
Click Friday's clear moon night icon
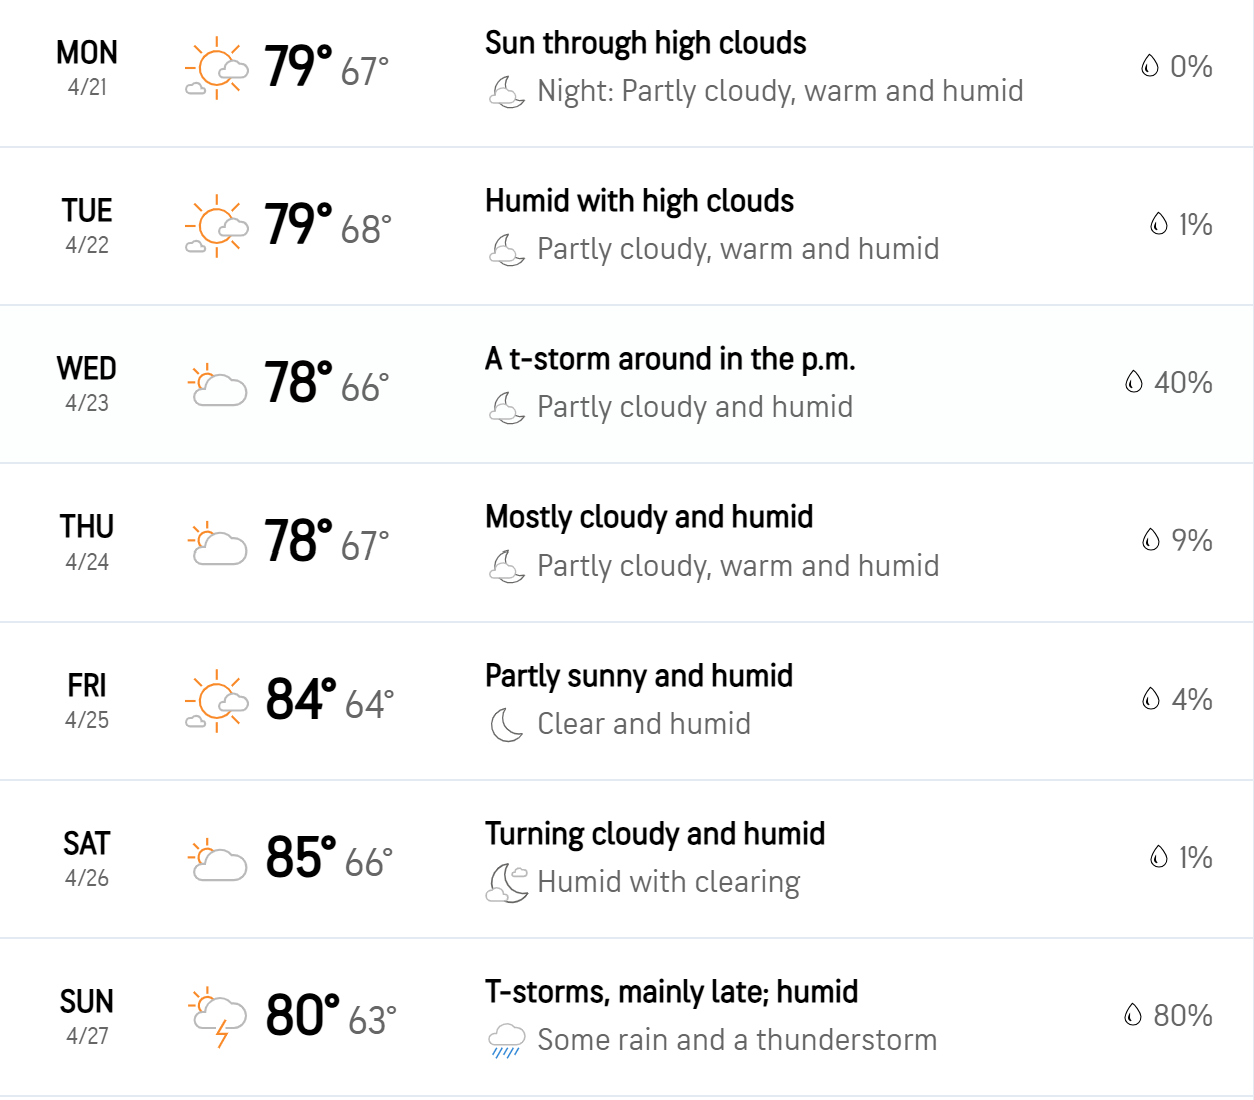[x=507, y=724]
